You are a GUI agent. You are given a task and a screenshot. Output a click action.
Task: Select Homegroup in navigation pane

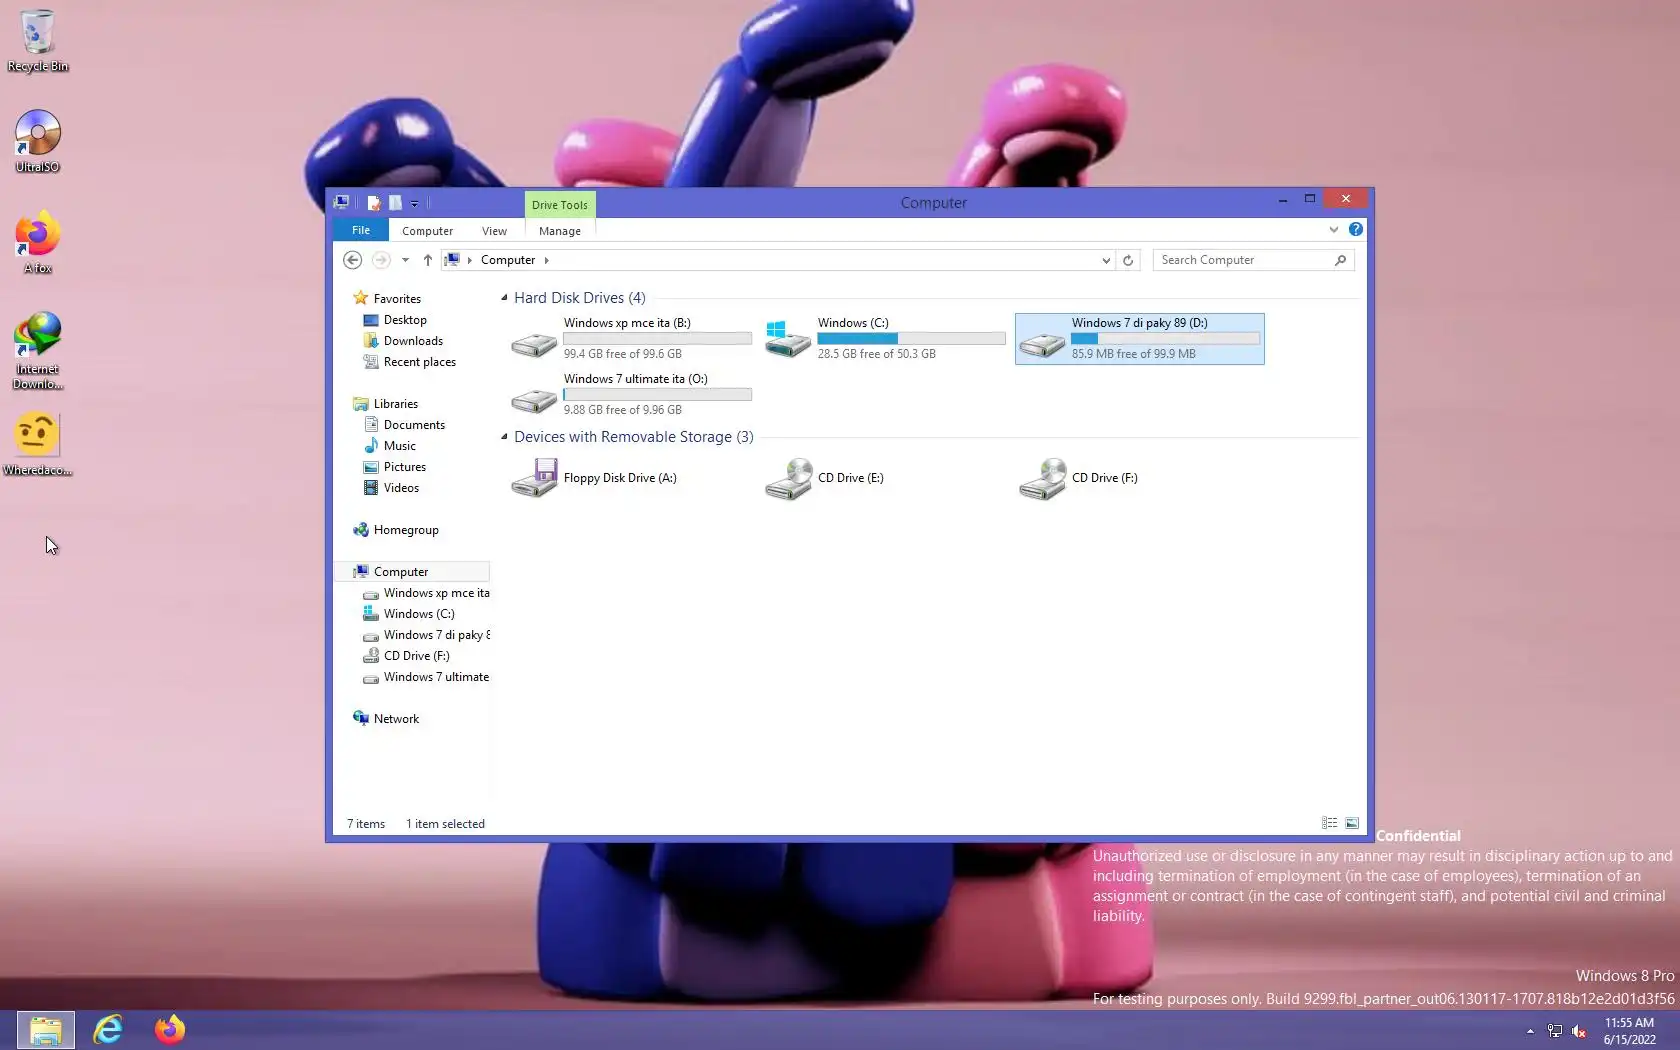point(406,530)
